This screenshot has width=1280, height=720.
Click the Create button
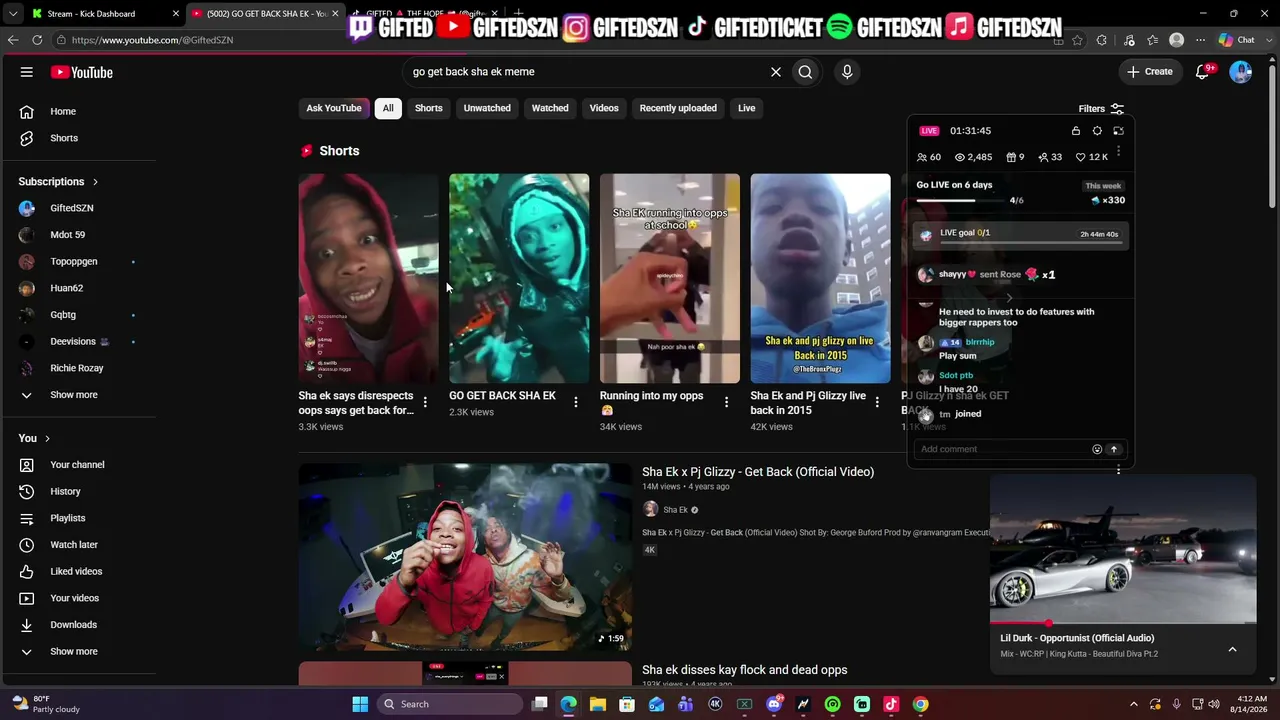coord(1149,72)
